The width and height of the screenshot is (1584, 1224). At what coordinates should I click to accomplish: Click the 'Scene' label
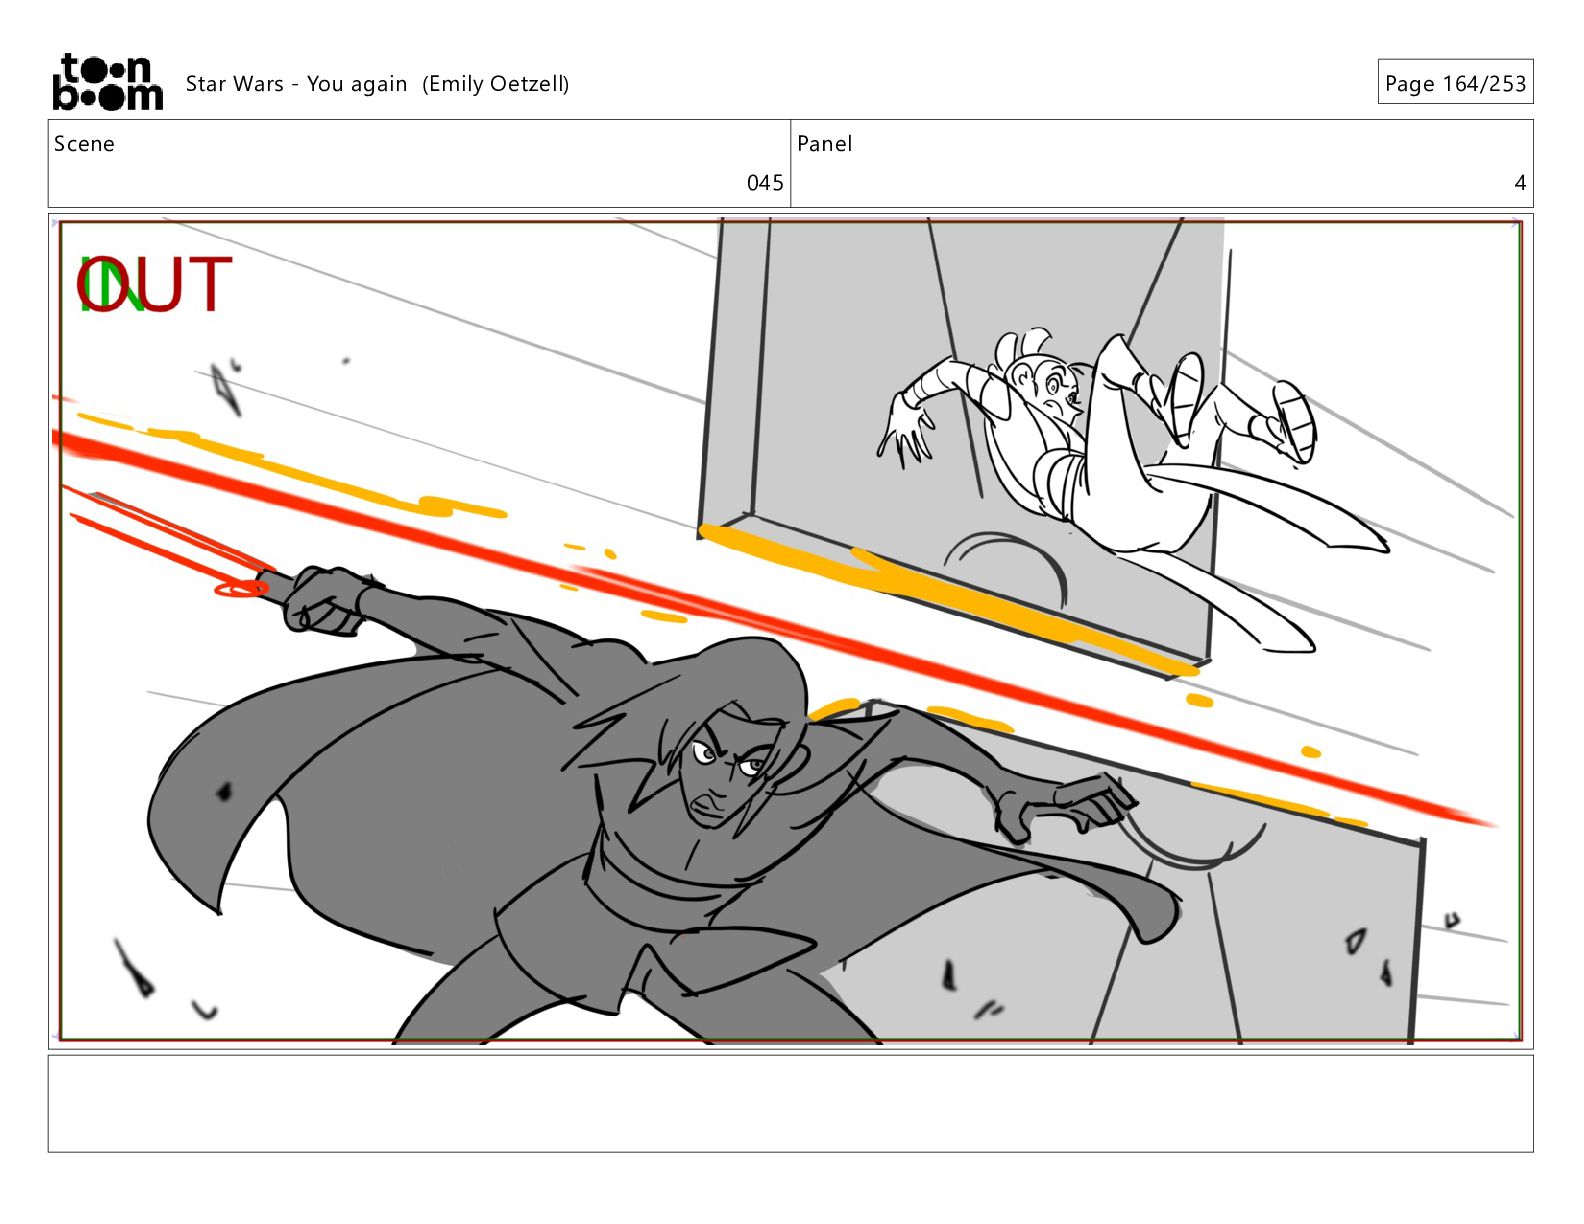tap(84, 144)
